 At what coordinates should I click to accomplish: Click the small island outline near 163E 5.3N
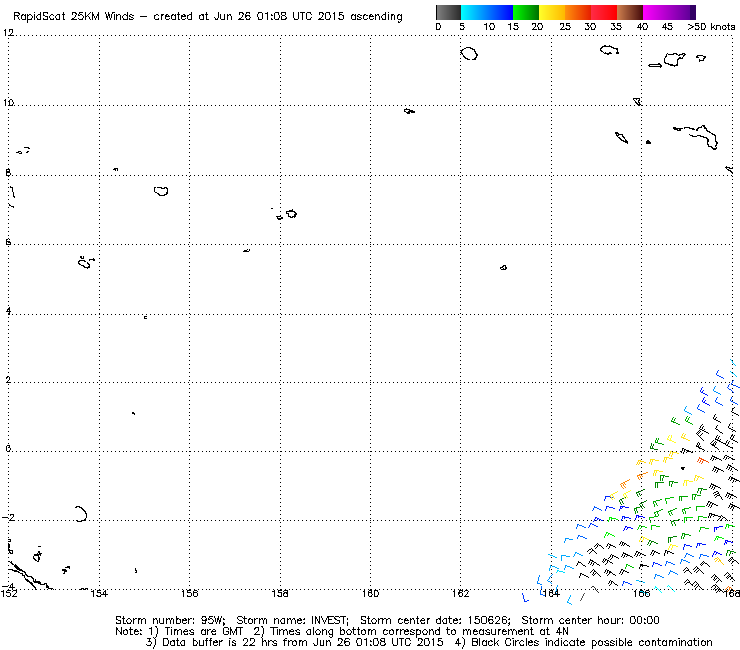point(504,268)
